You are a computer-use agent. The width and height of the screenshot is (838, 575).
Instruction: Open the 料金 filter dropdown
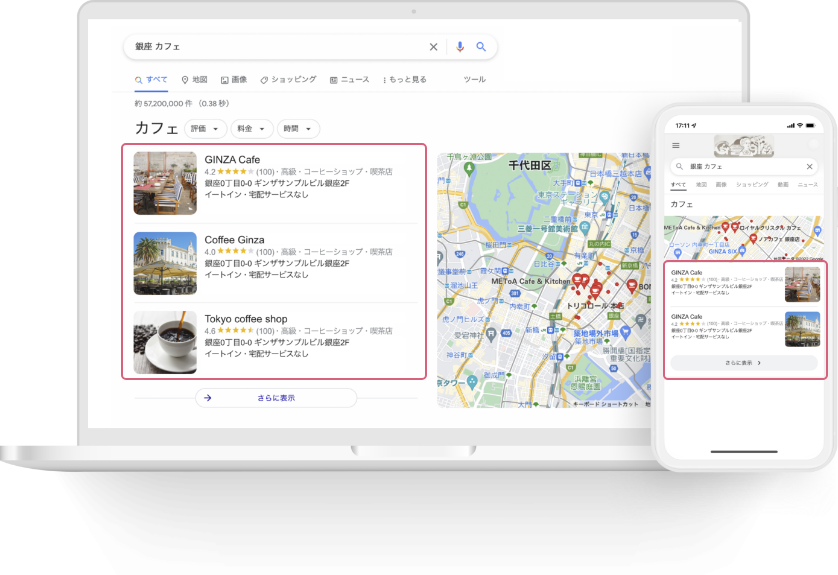252,129
